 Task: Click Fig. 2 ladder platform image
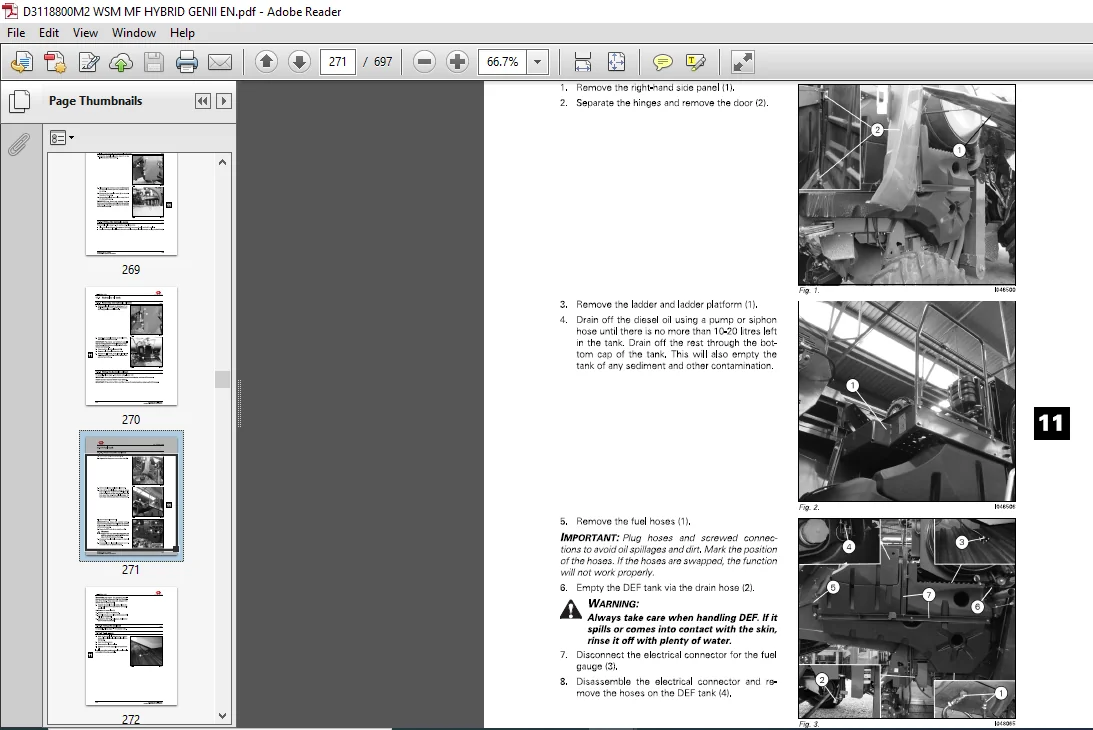(906, 401)
